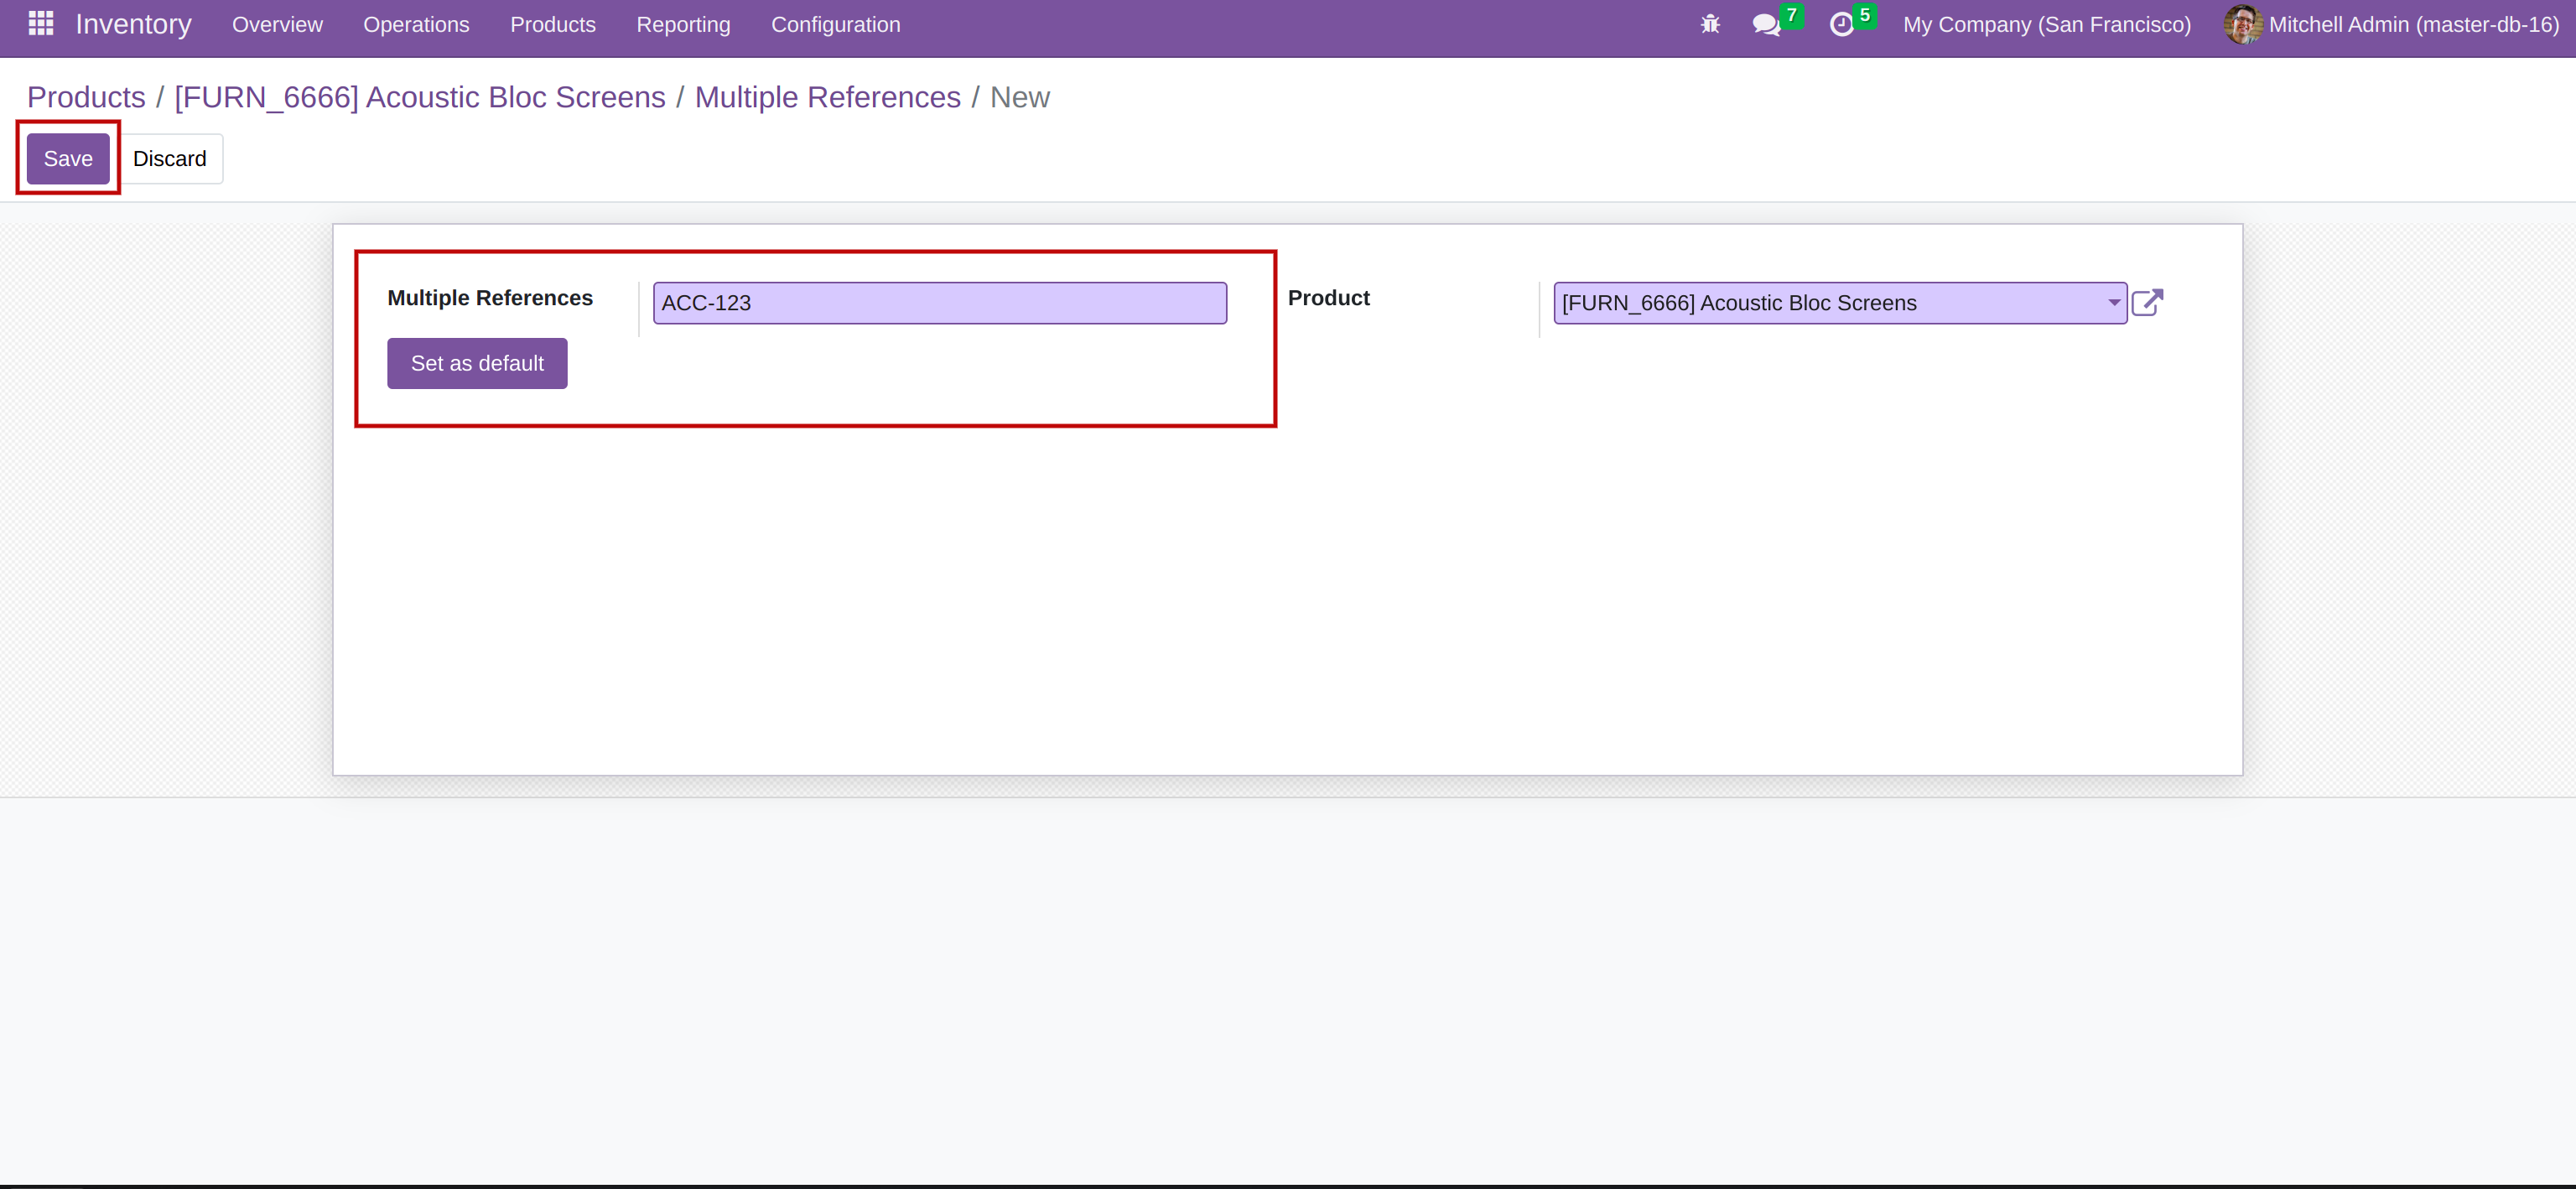Image resolution: width=2576 pixels, height=1189 pixels.
Task: Click the debug bug icon
Action: click(x=1710, y=24)
